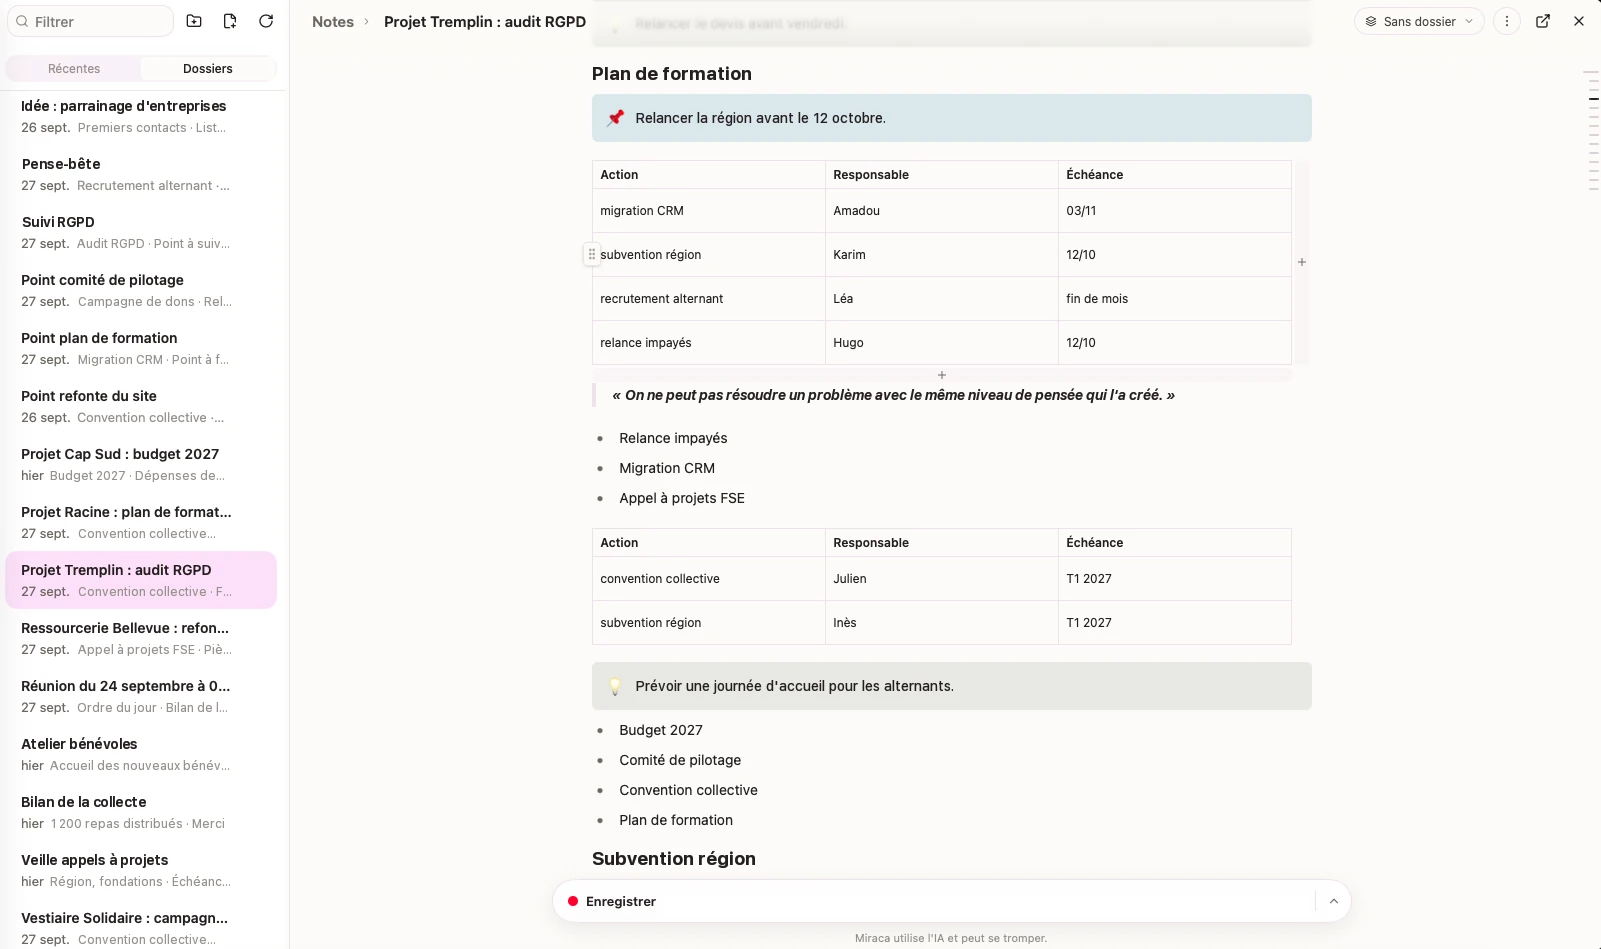Screen dimensions: 1601x949
Task: Select the Point refonte du site note
Action: [x=141, y=406]
